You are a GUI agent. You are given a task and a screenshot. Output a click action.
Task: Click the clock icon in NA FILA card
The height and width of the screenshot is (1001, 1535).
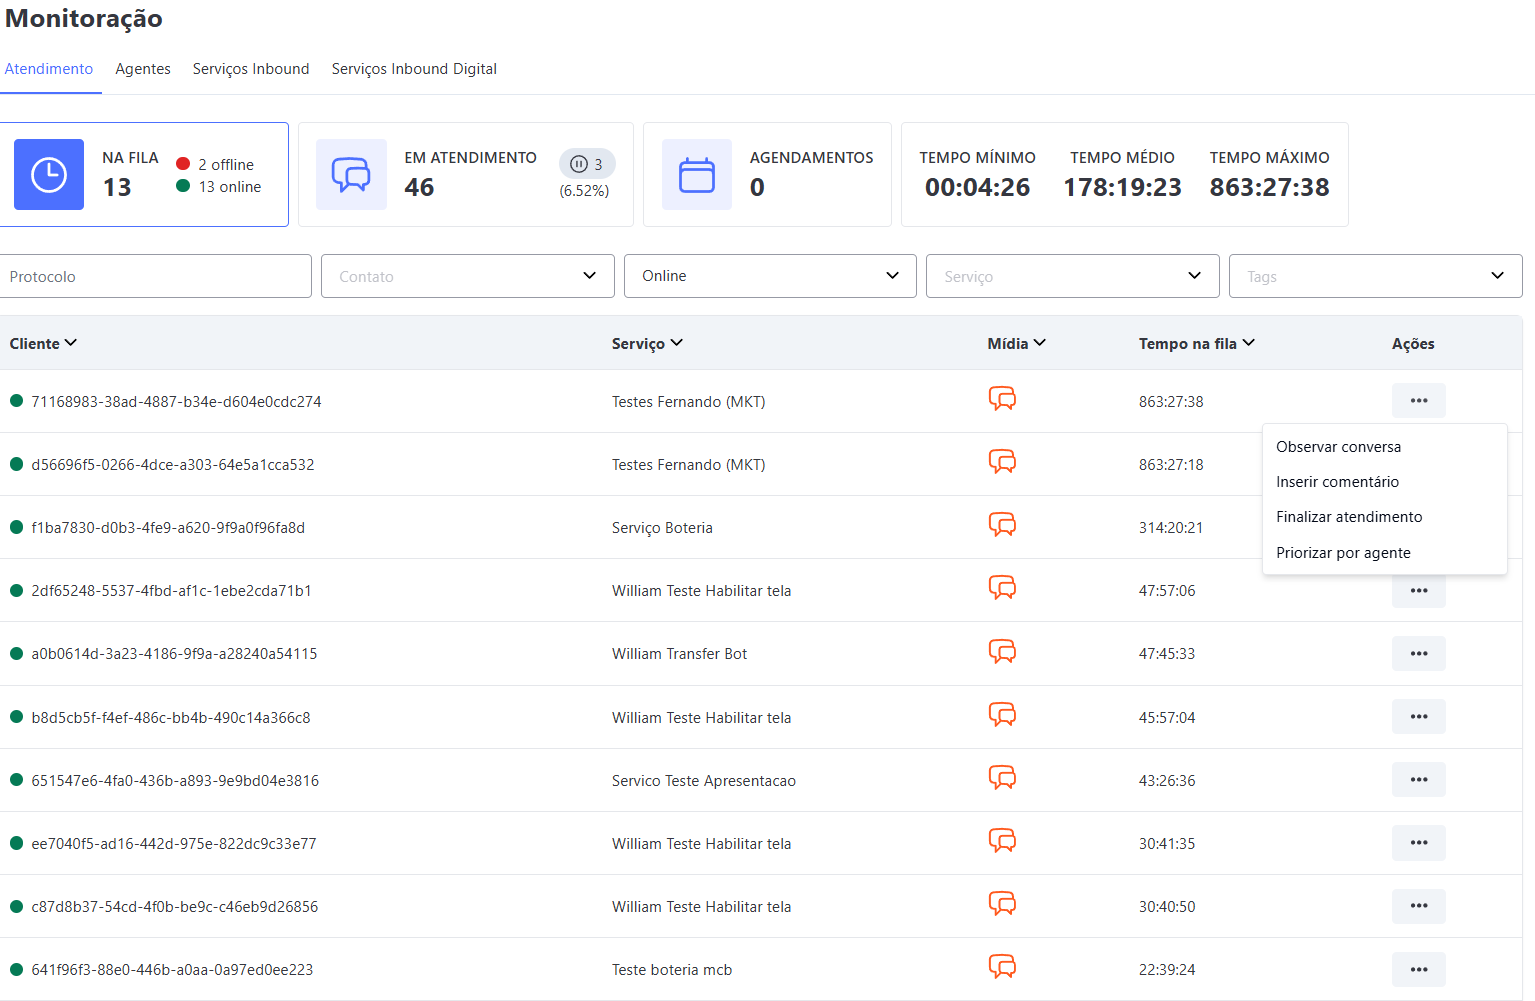click(x=49, y=175)
